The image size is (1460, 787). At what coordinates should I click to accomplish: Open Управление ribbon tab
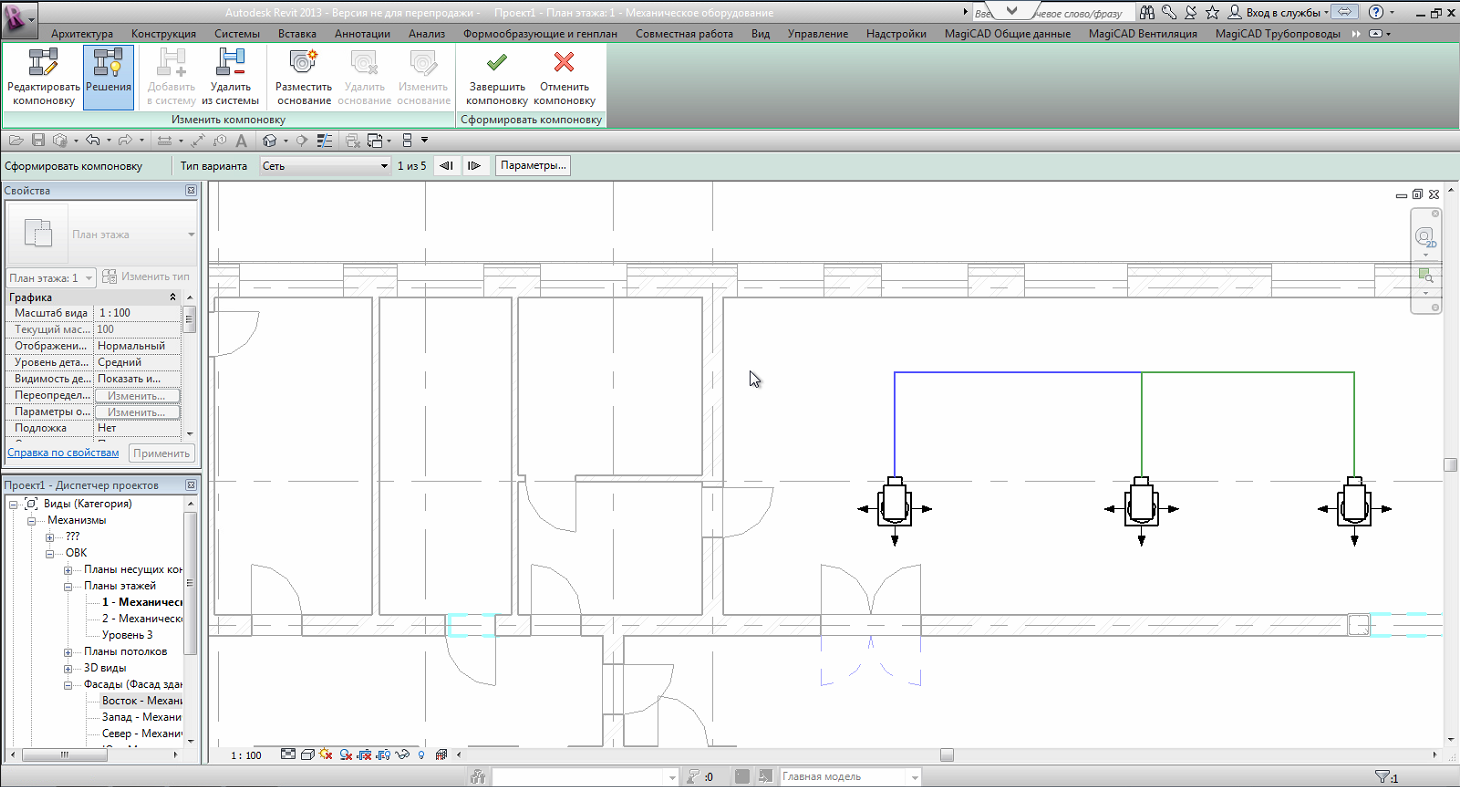click(x=818, y=33)
